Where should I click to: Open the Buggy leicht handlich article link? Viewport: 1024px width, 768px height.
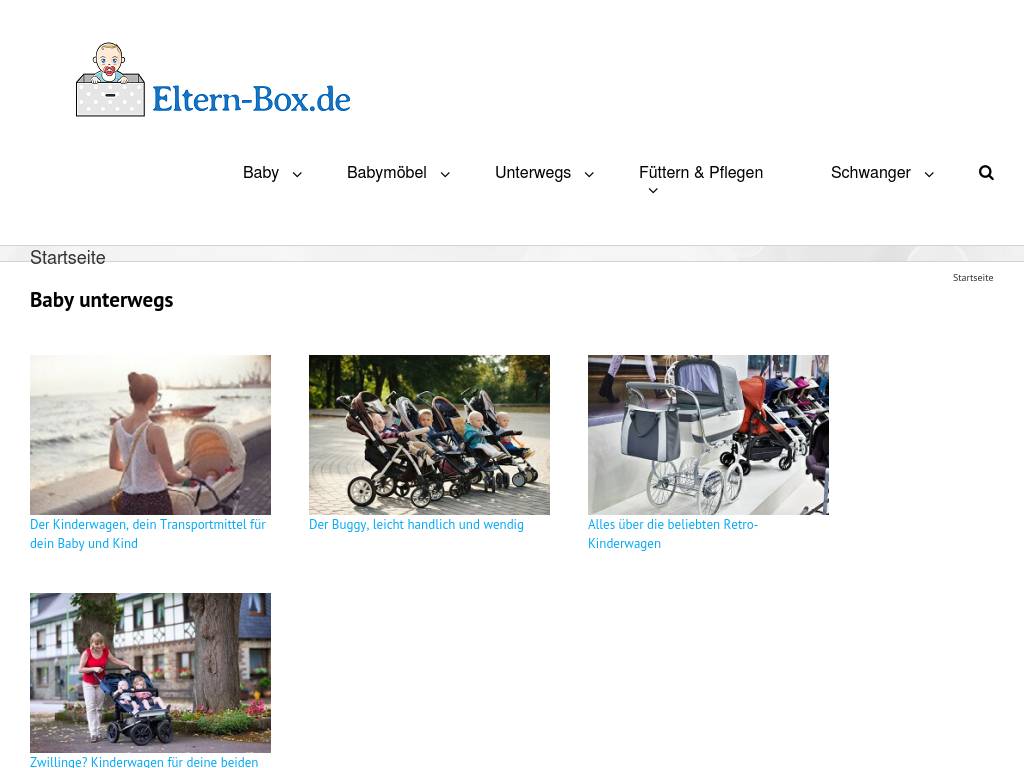[x=416, y=524]
